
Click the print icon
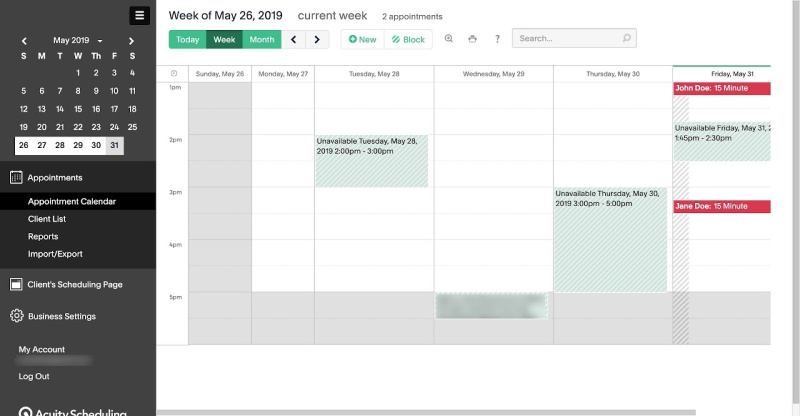point(472,39)
